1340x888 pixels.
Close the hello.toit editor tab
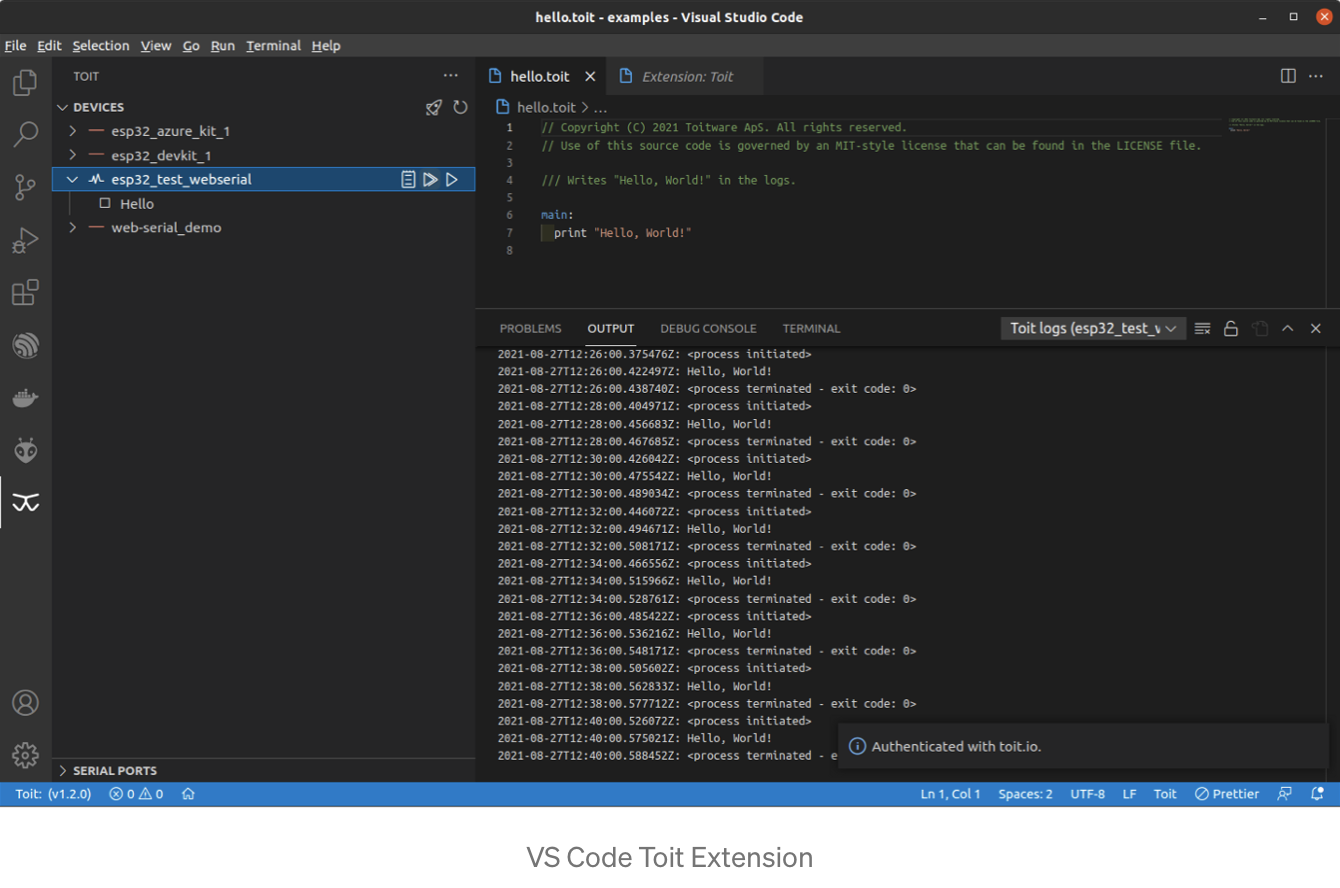tap(590, 76)
